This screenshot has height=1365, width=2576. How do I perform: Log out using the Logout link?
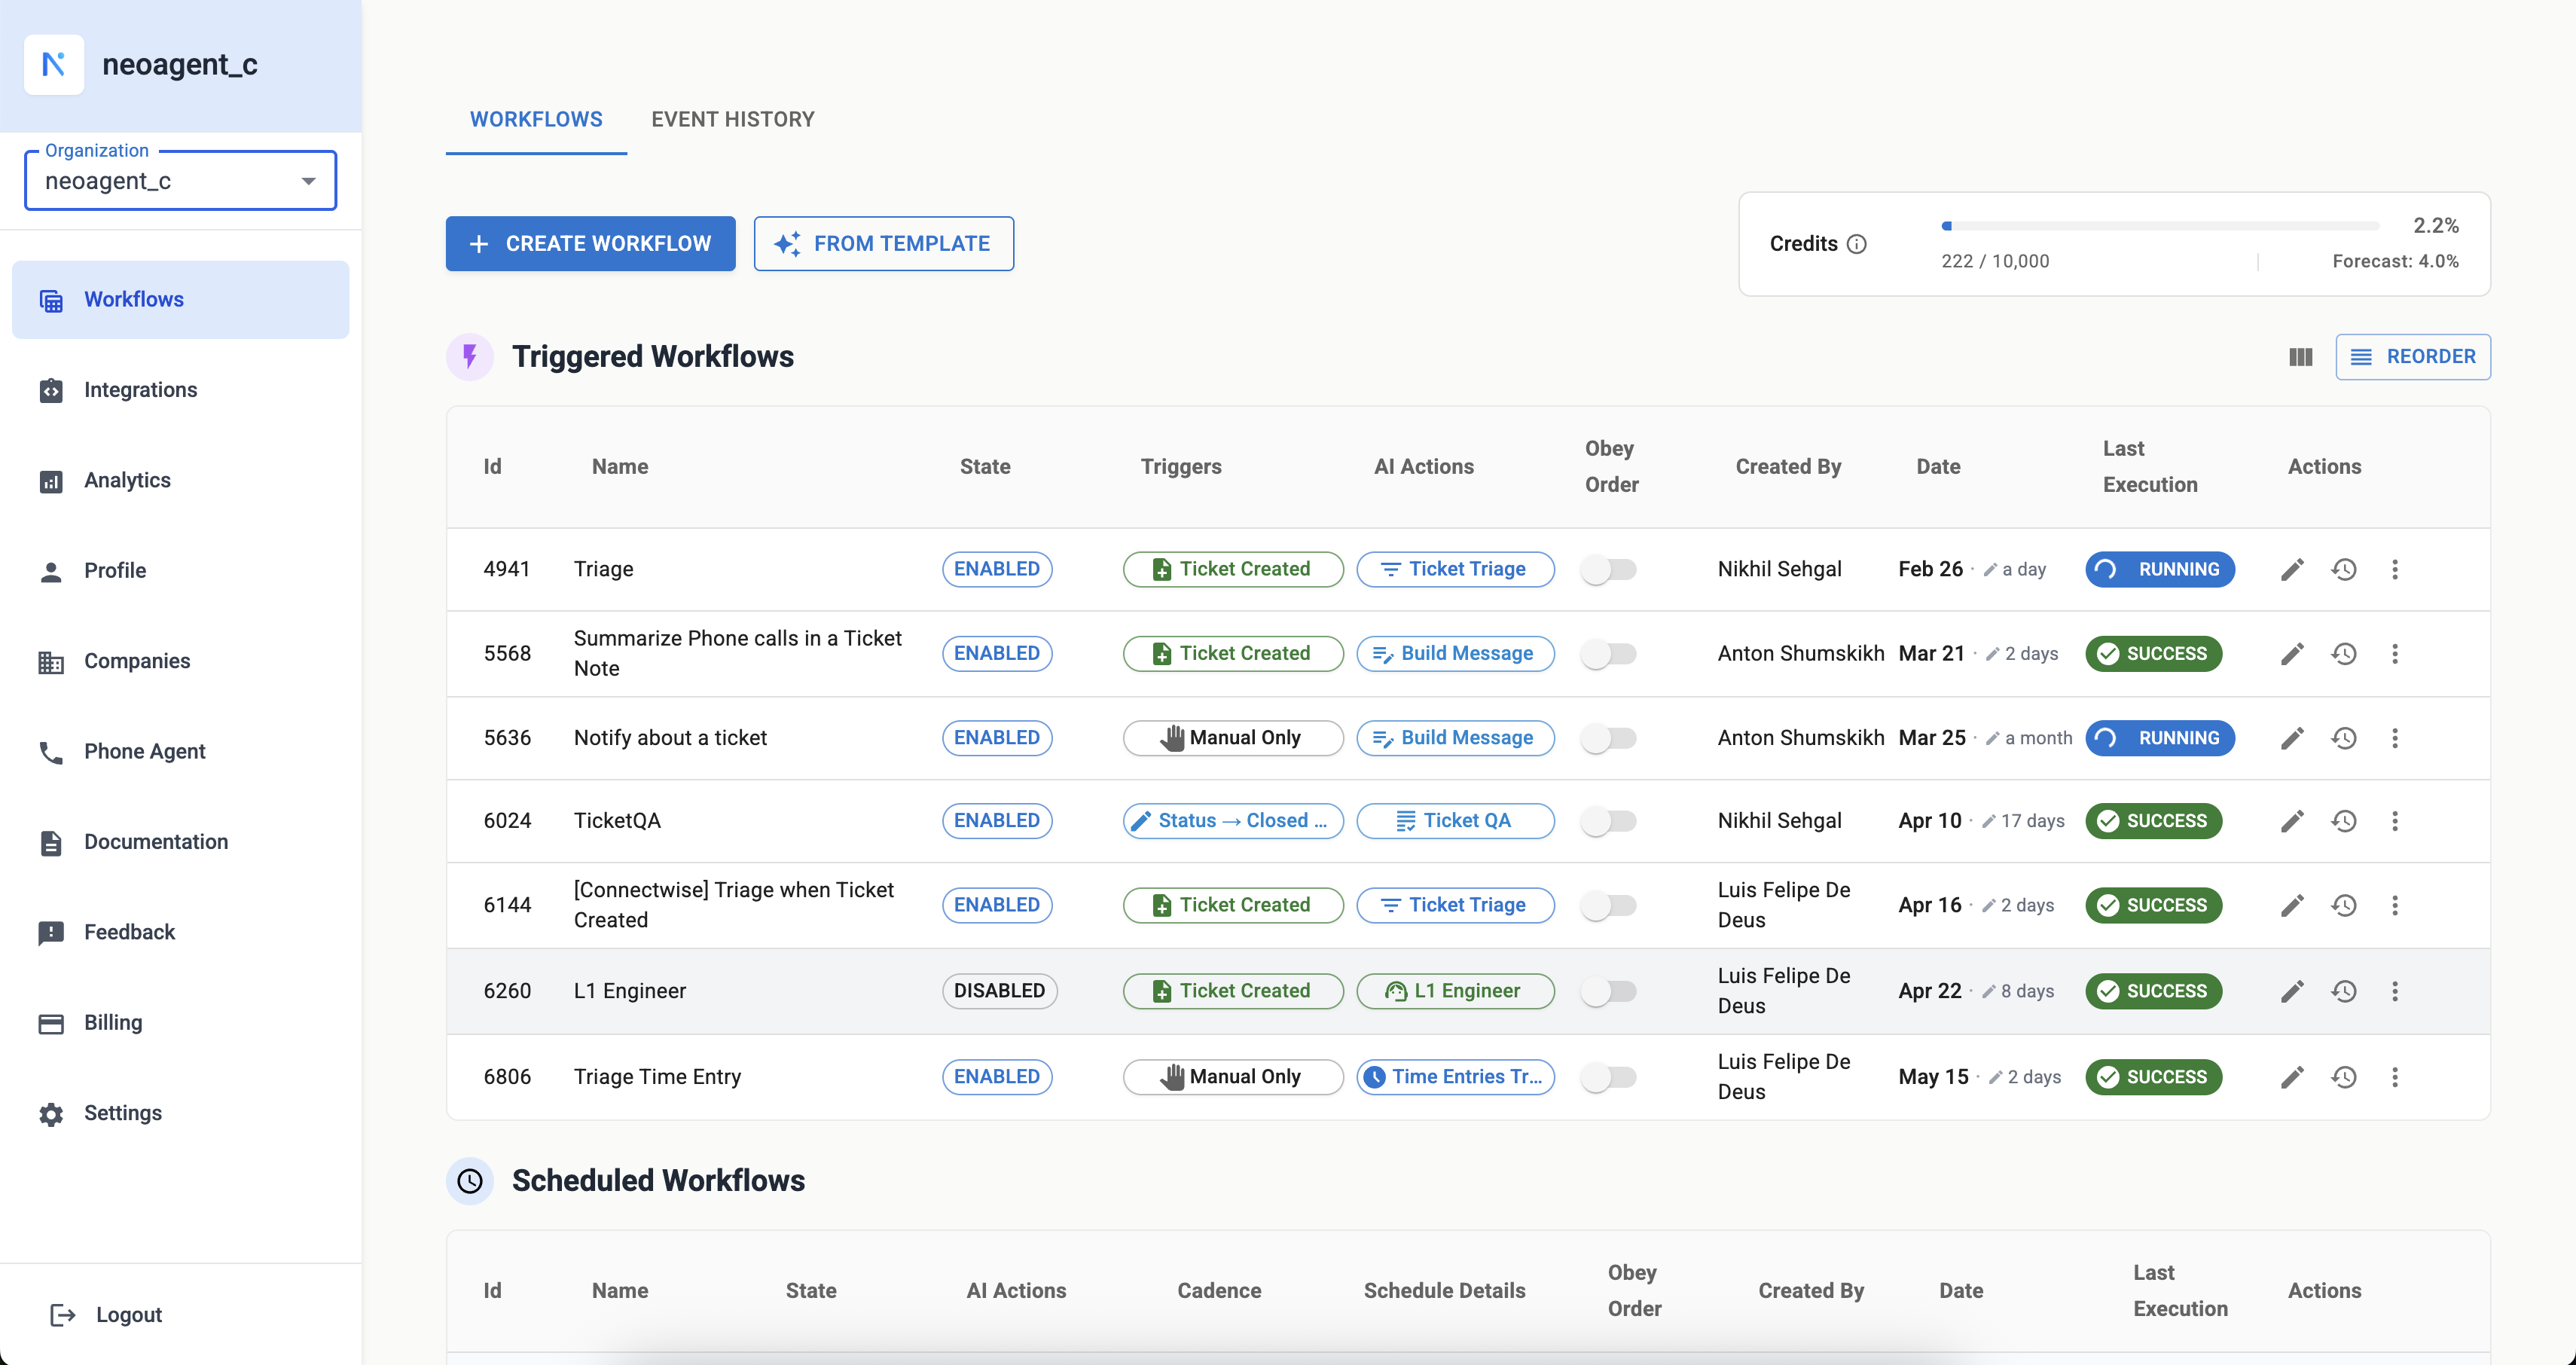point(106,1315)
